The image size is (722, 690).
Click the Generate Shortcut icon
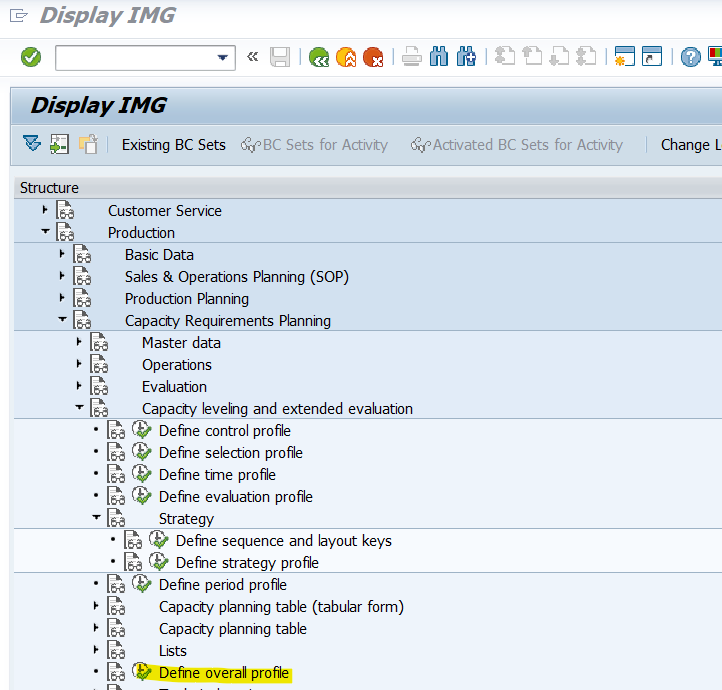click(x=652, y=57)
